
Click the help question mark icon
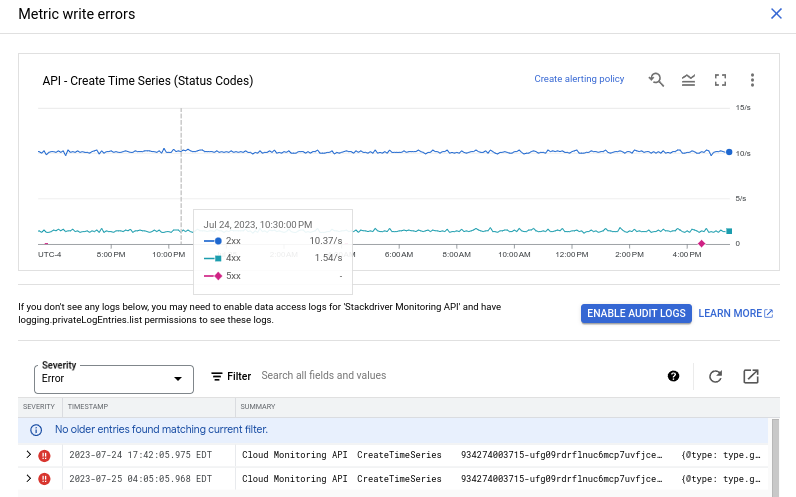tap(673, 376)
